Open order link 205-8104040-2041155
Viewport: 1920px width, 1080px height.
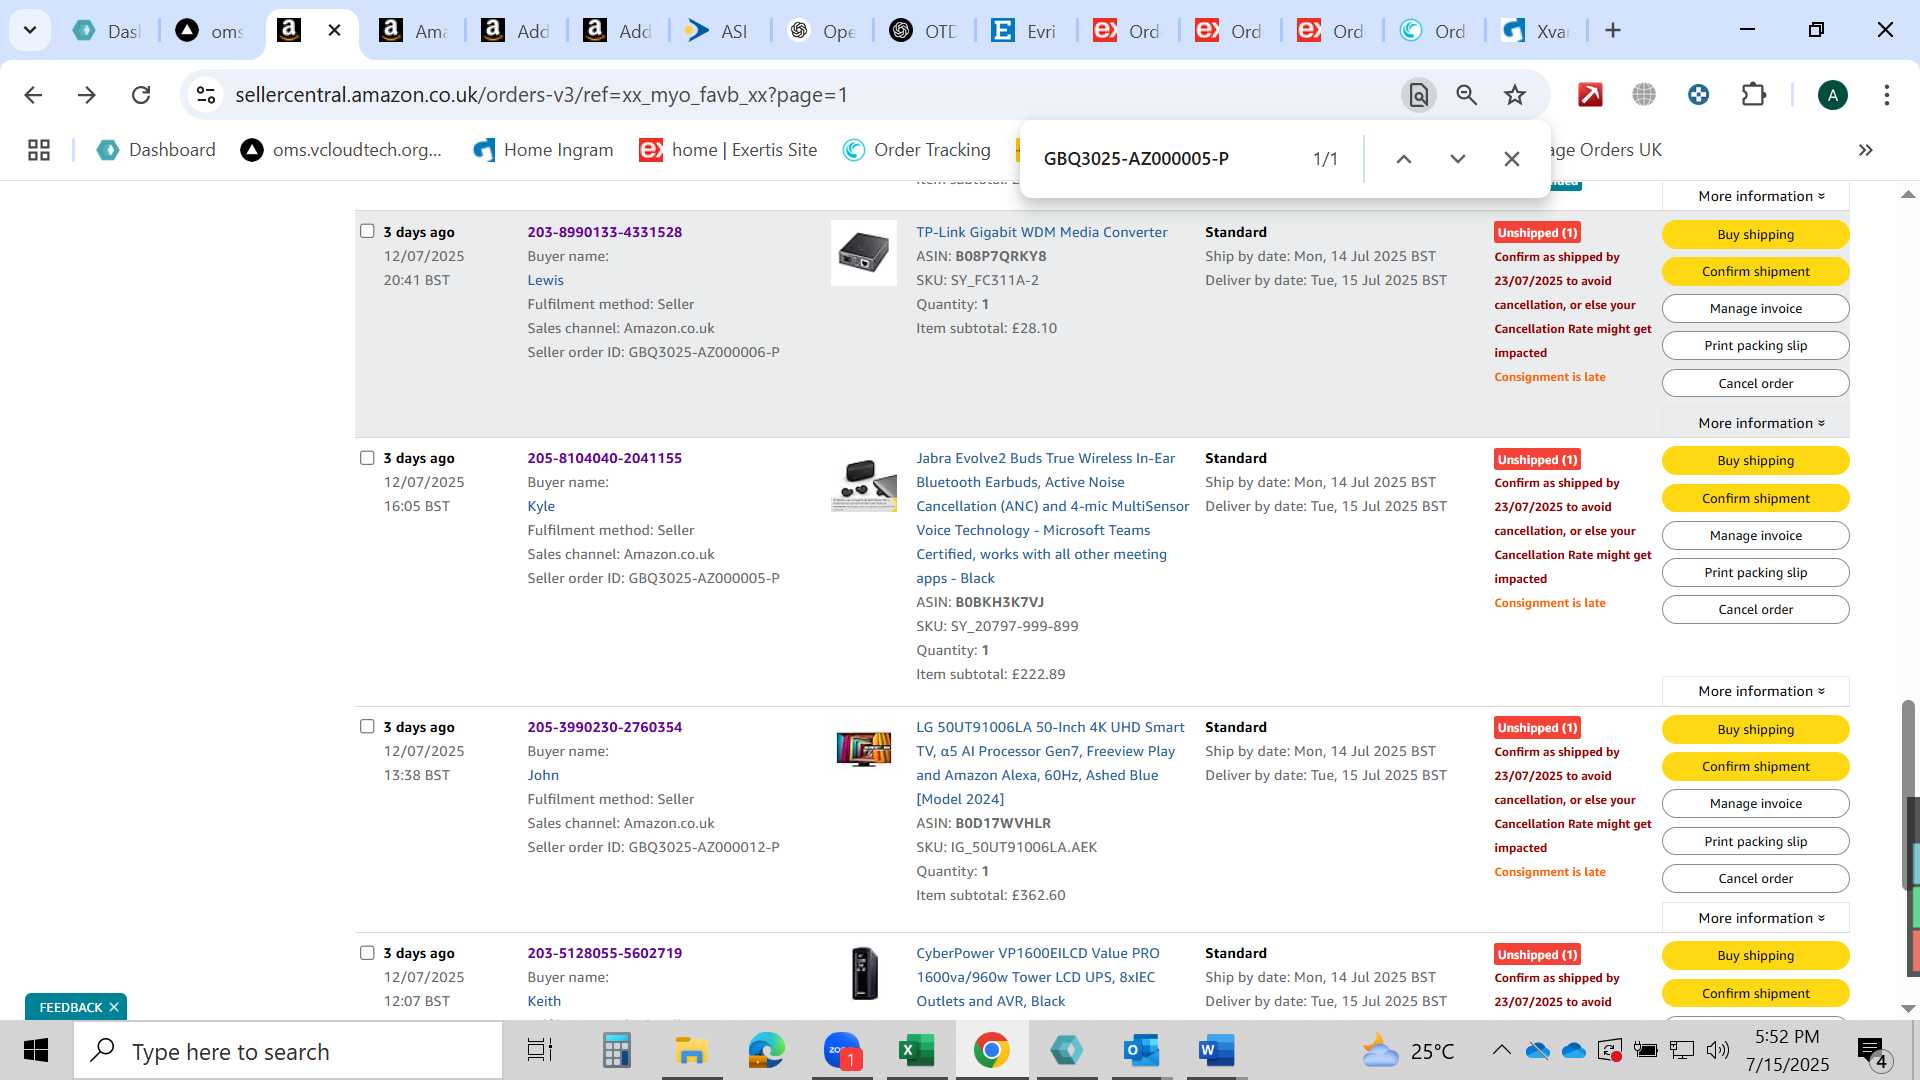tap(604, 458)
